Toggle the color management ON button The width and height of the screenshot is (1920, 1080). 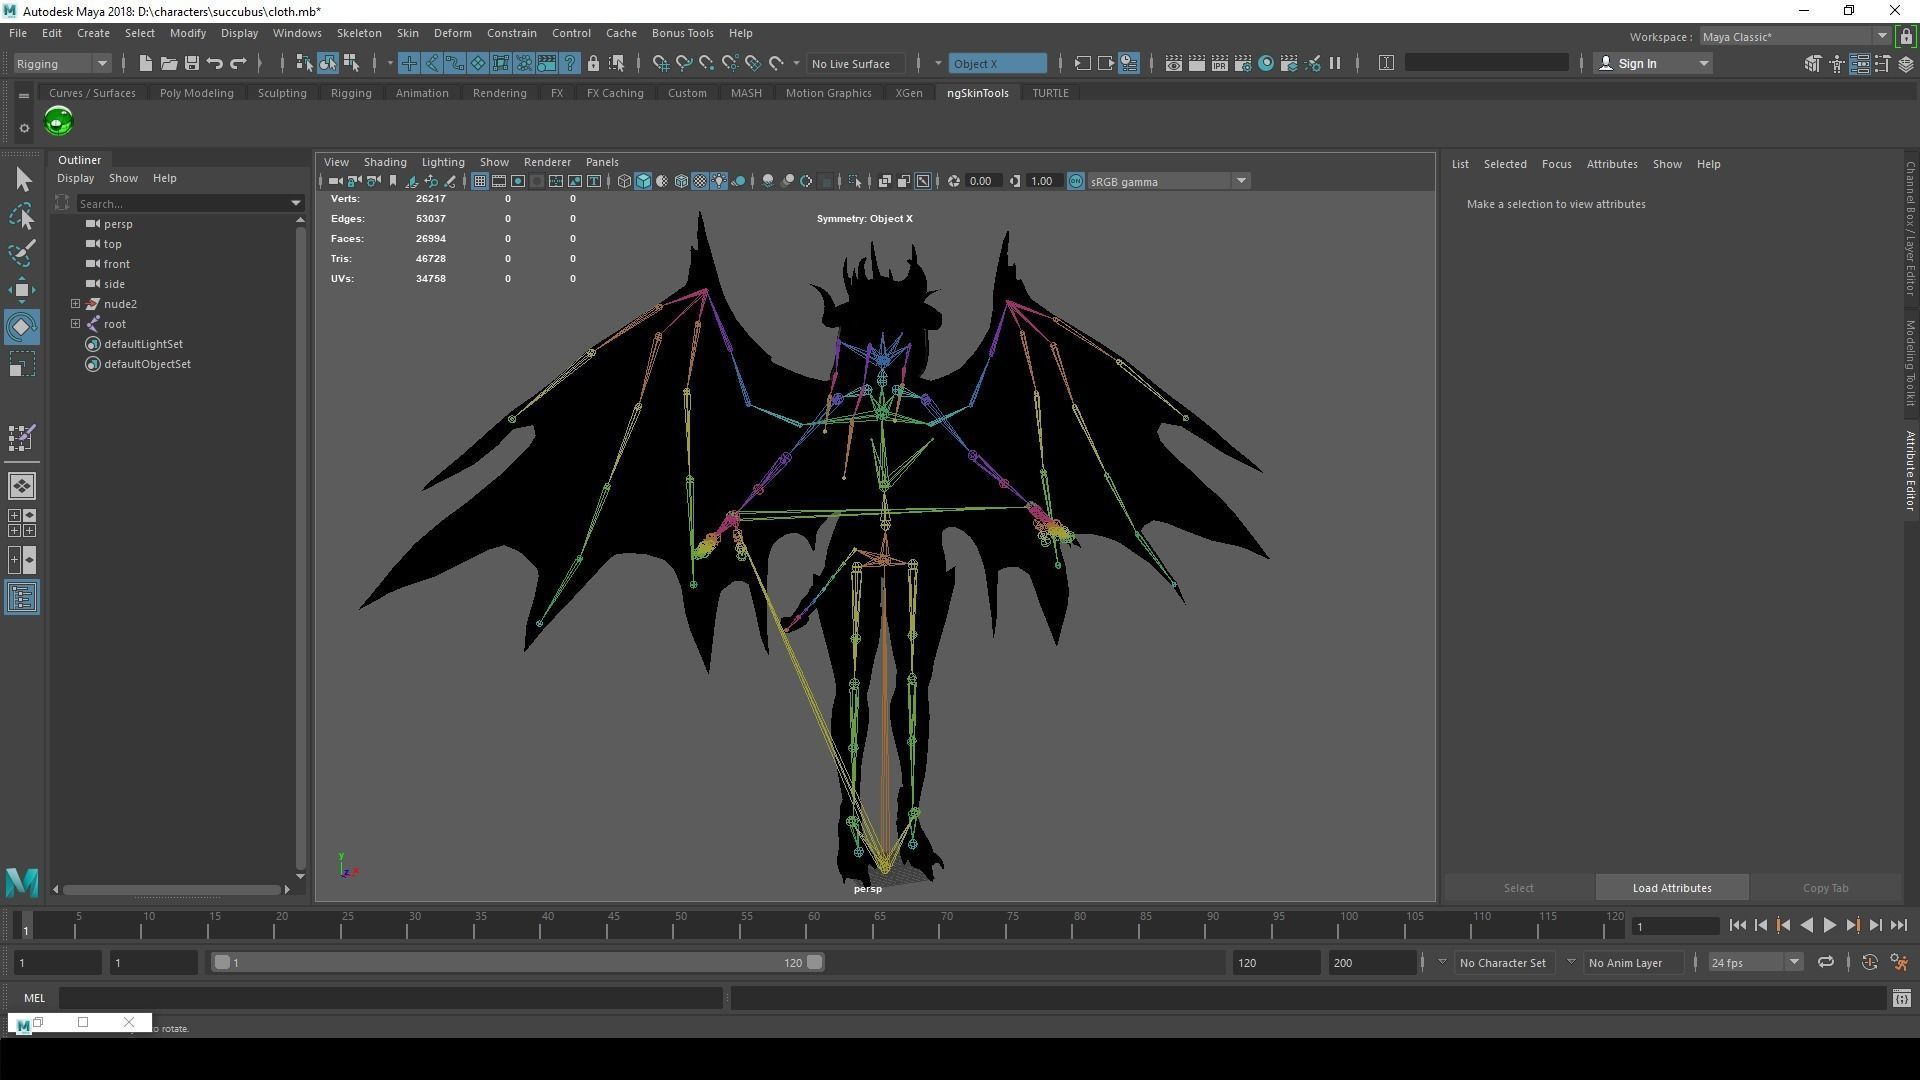pos(1076,181)
